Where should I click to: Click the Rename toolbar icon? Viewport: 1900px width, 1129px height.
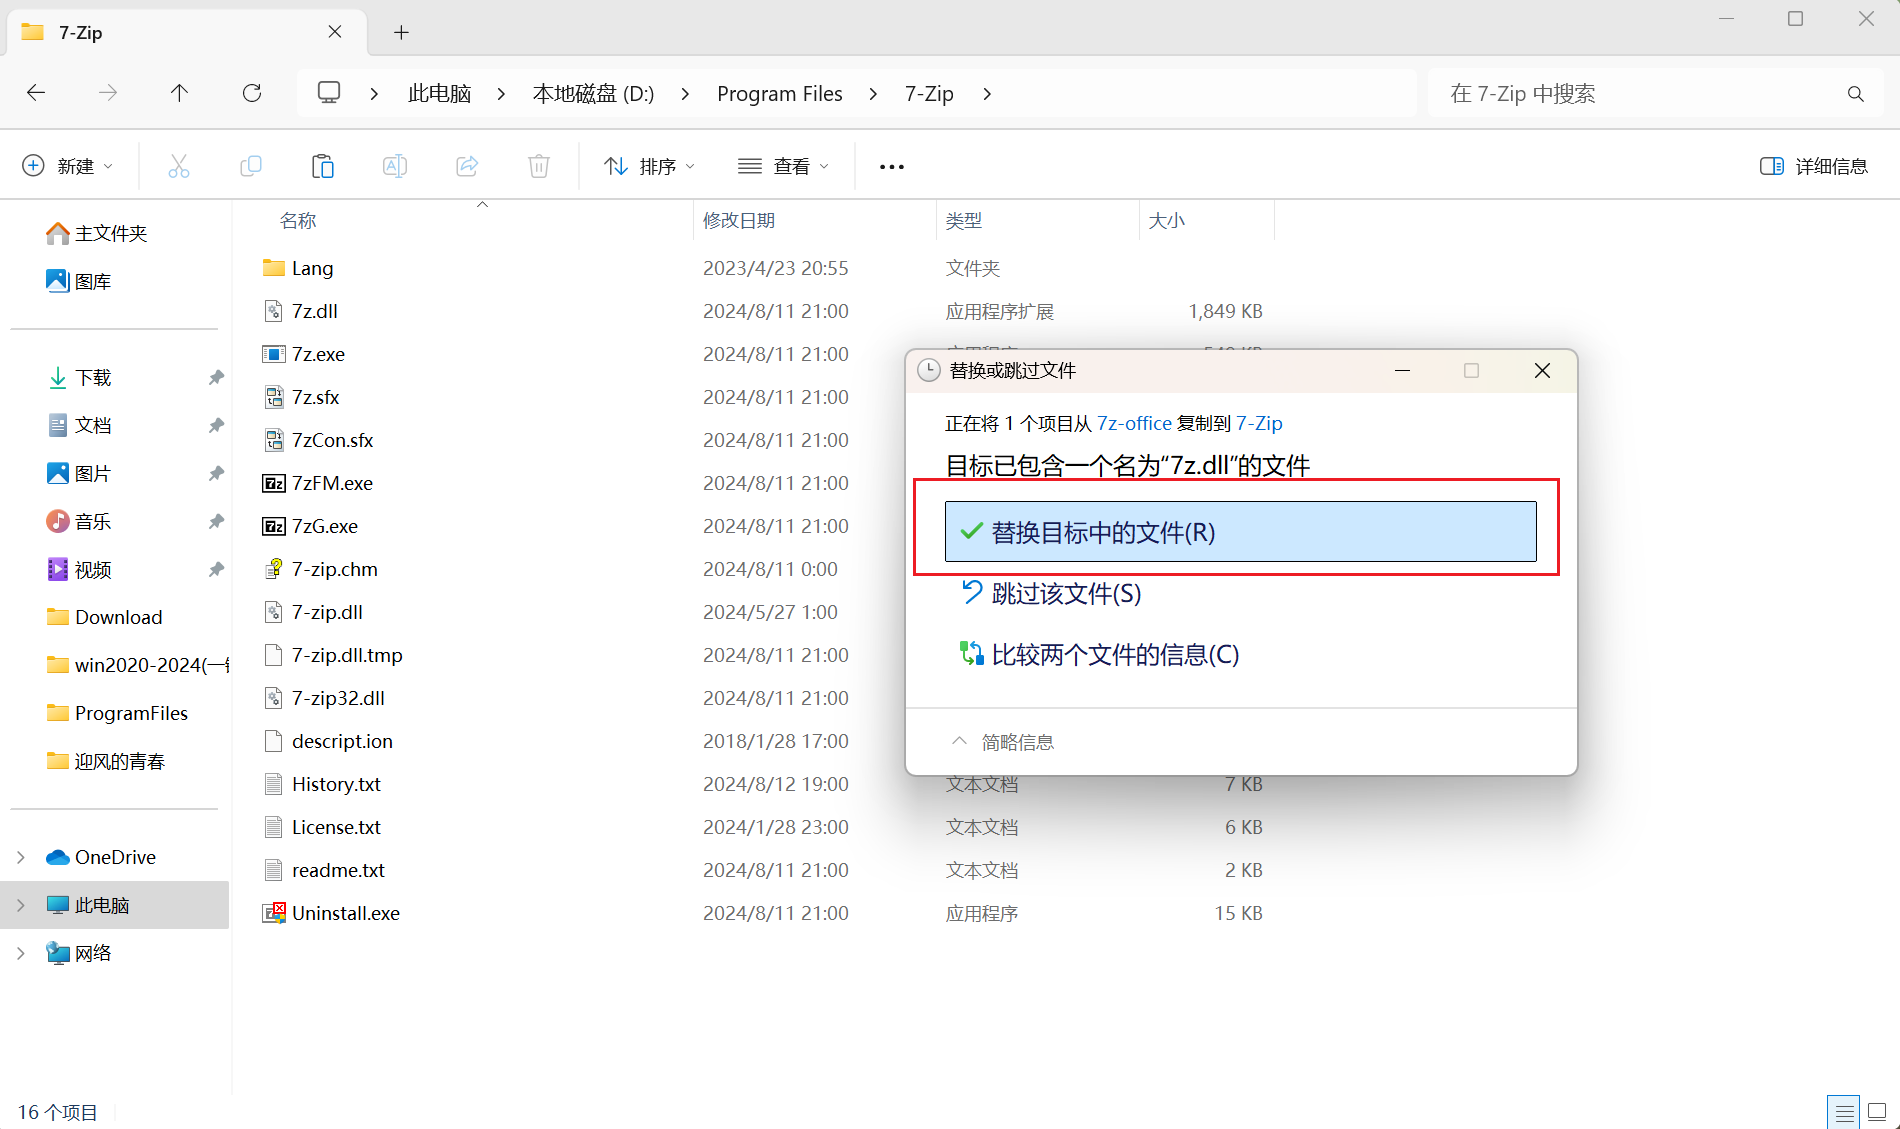395,166
